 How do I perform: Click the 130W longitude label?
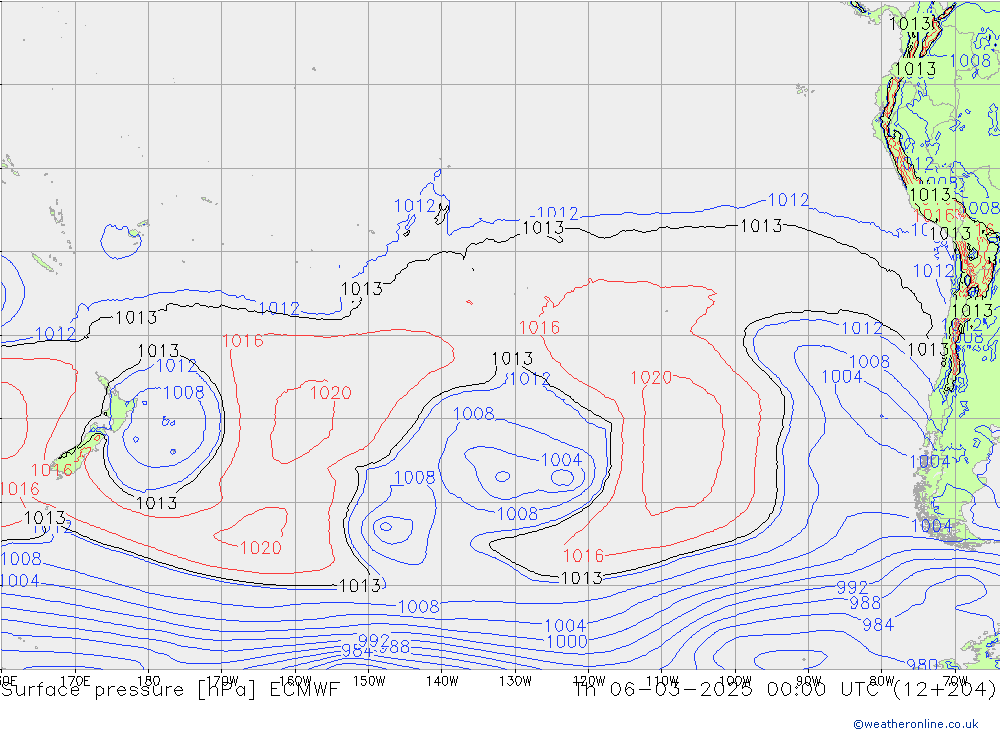tap(515, 680)
